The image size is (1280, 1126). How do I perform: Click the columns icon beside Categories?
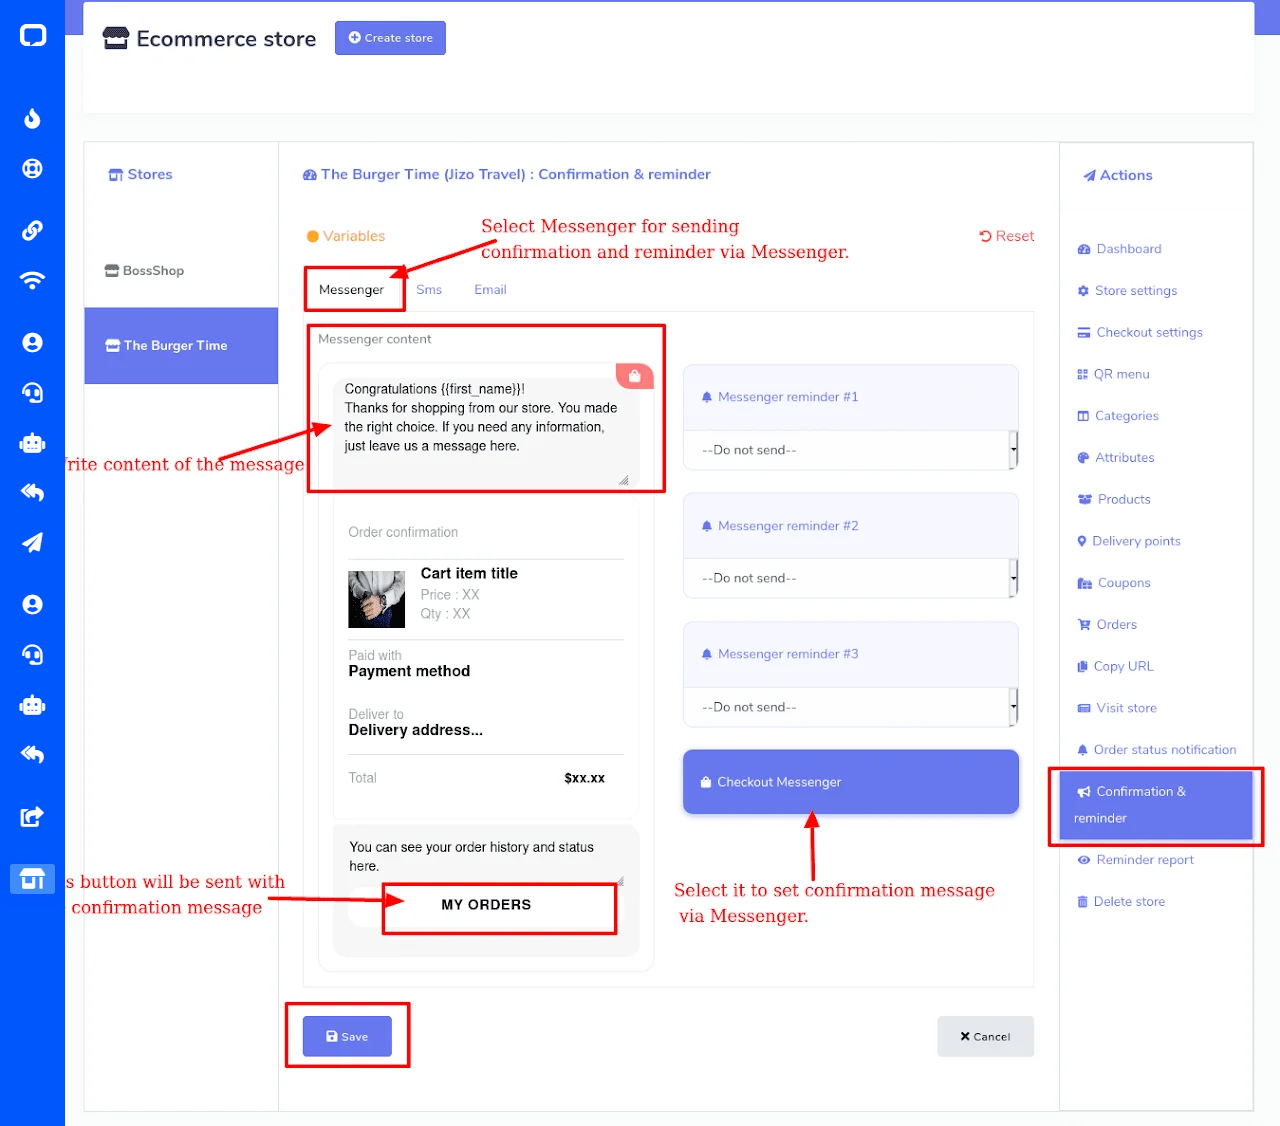[1083, 416]
